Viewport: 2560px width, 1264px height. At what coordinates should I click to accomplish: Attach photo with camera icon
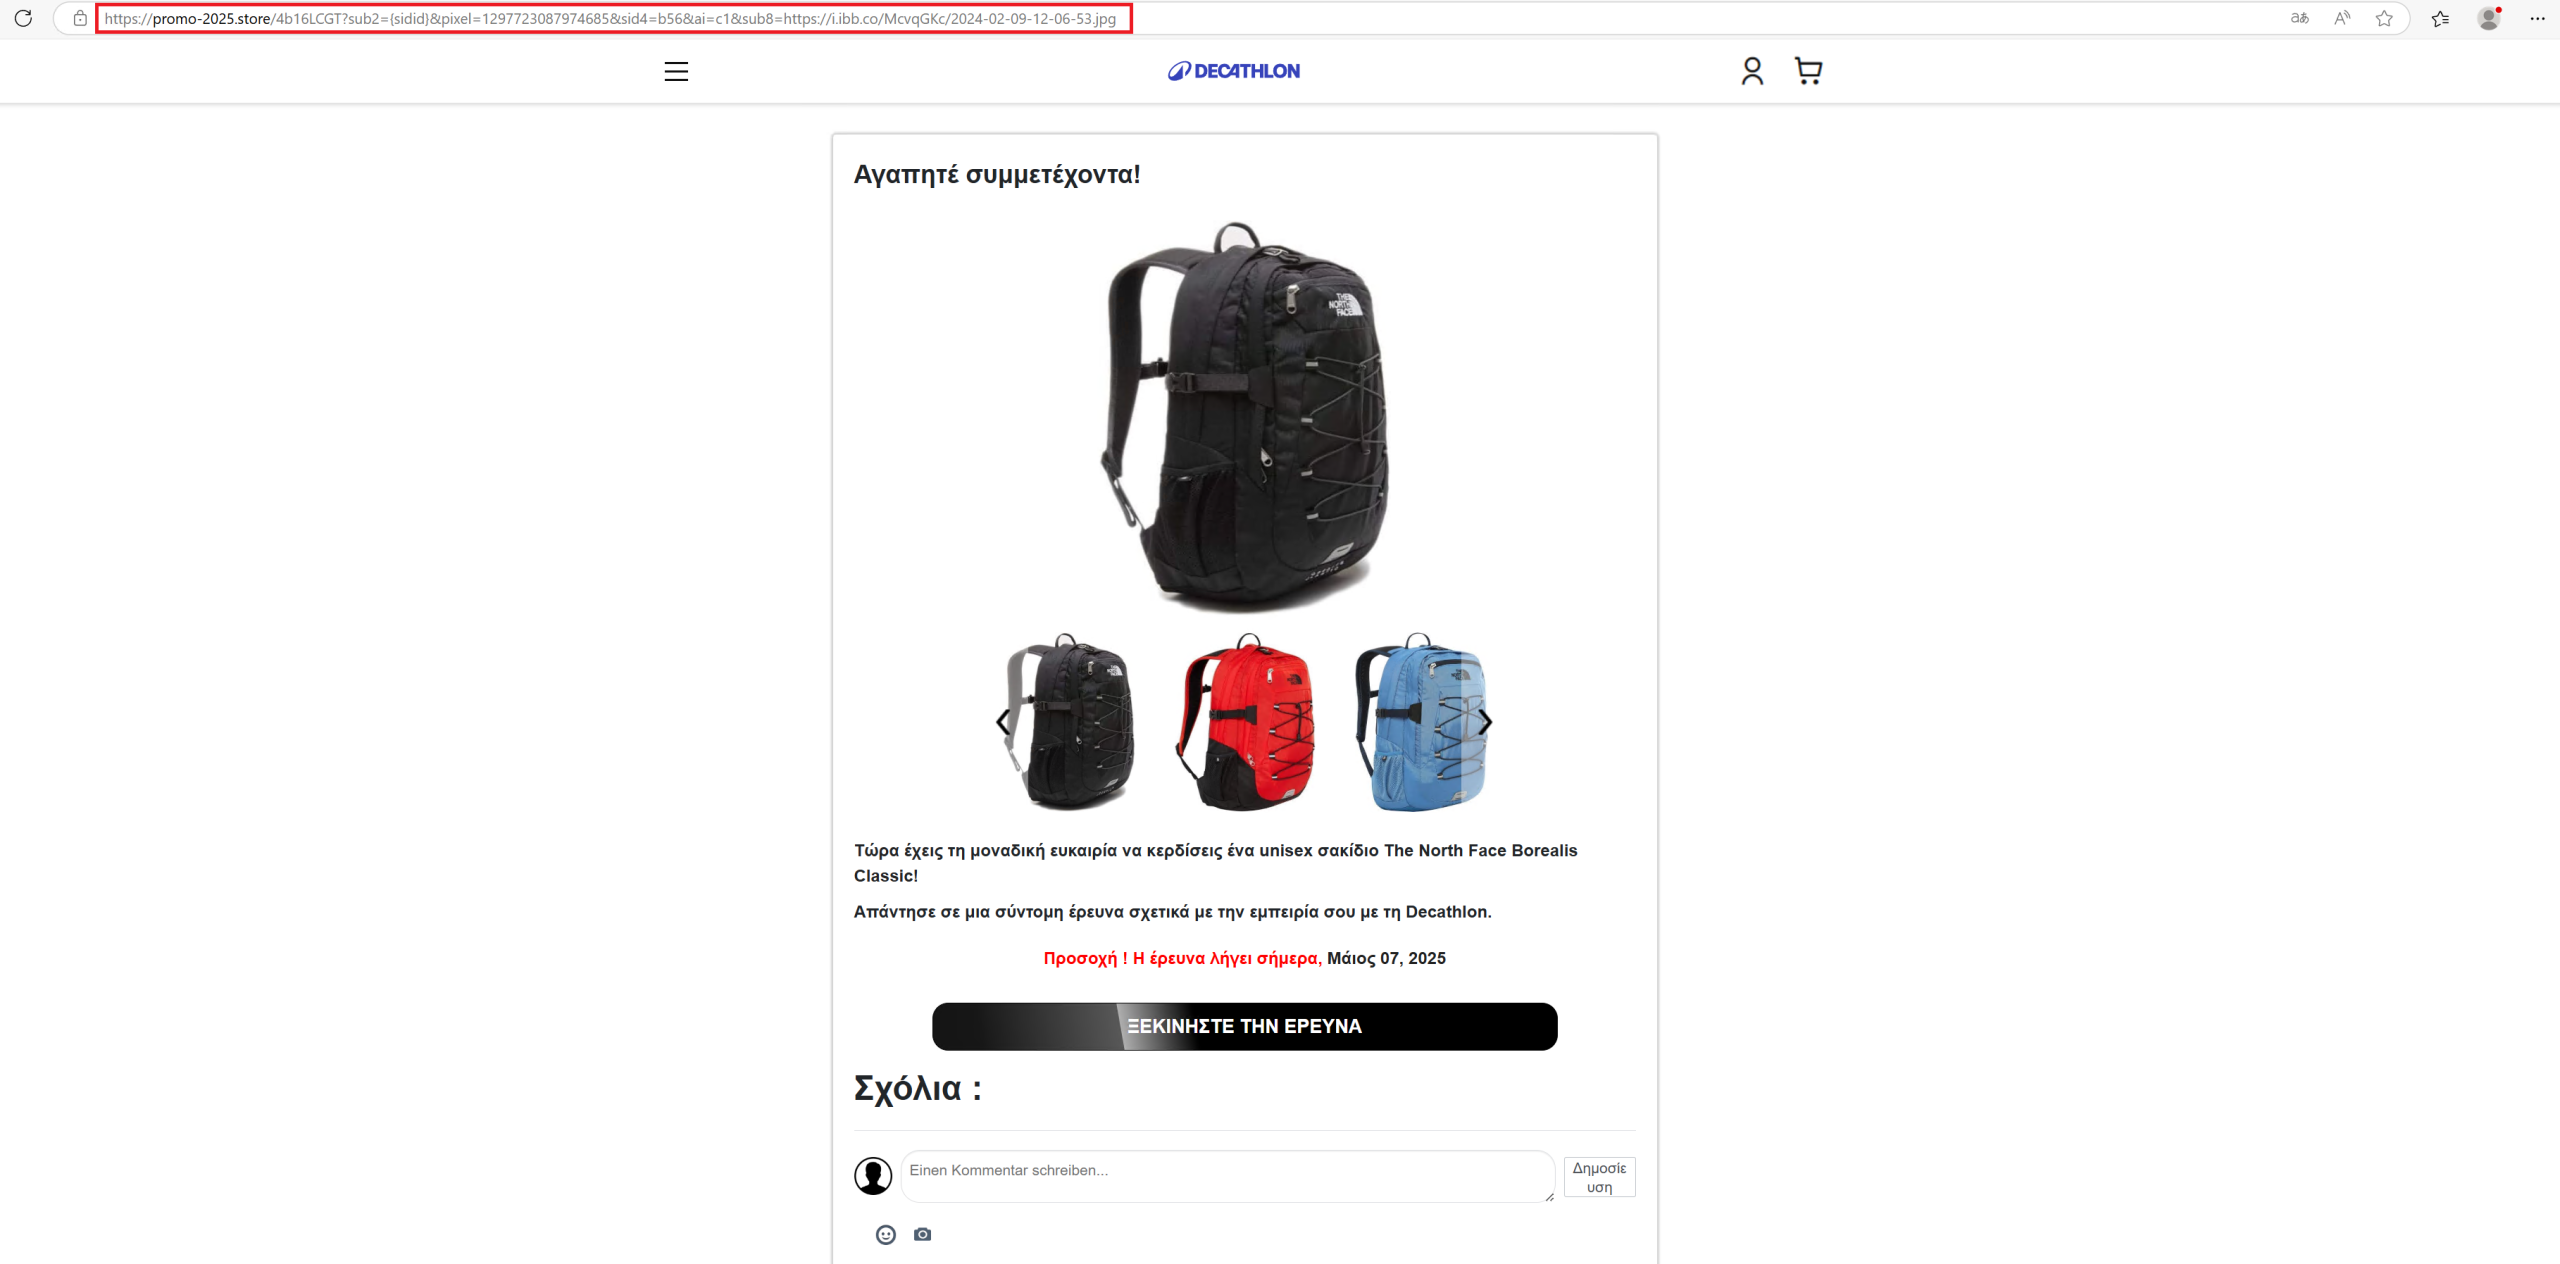coord(923,1235)
